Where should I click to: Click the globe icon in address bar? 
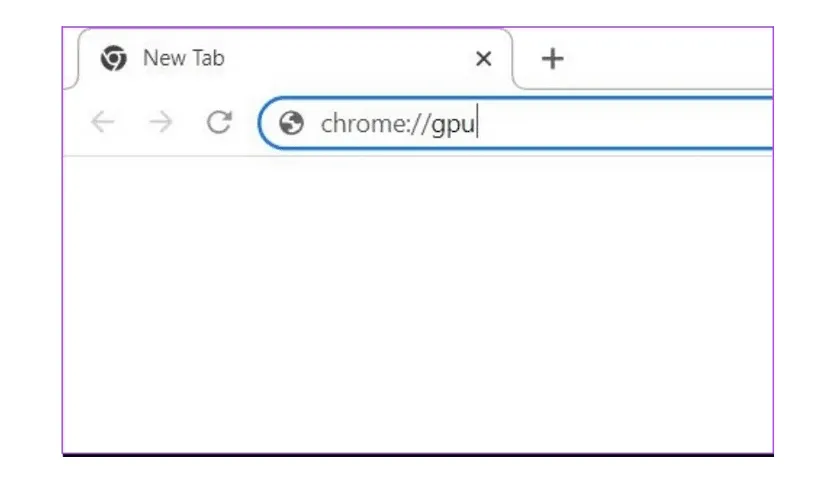[292, 124]
